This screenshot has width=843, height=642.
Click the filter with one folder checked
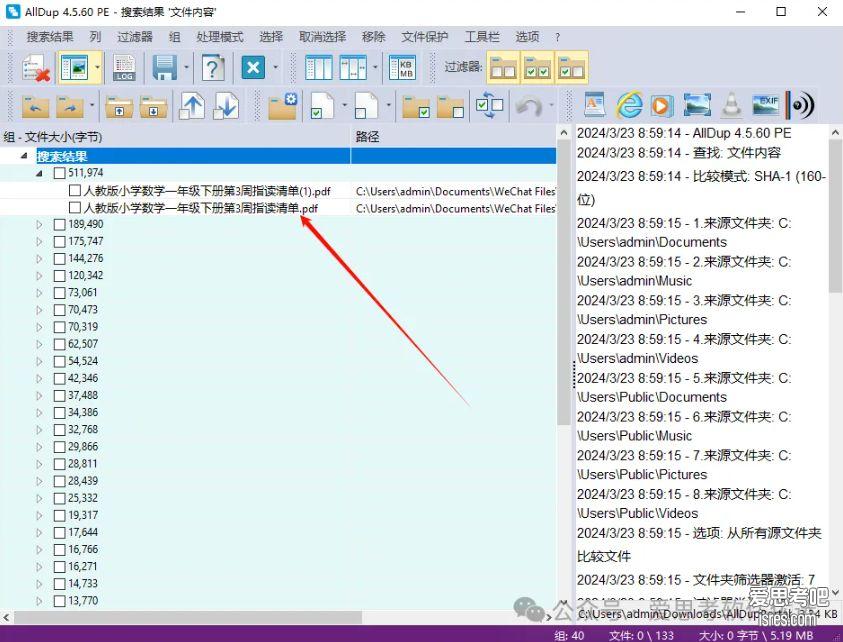[x=571, y=68]
